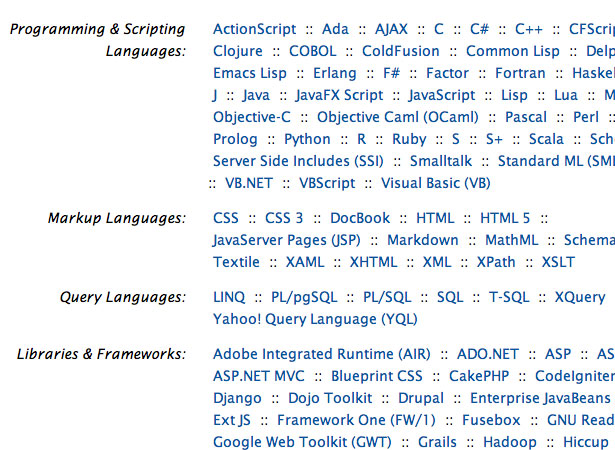Click the XPath link
Screen dimensions: 615x450
click(x=496, y=262)
